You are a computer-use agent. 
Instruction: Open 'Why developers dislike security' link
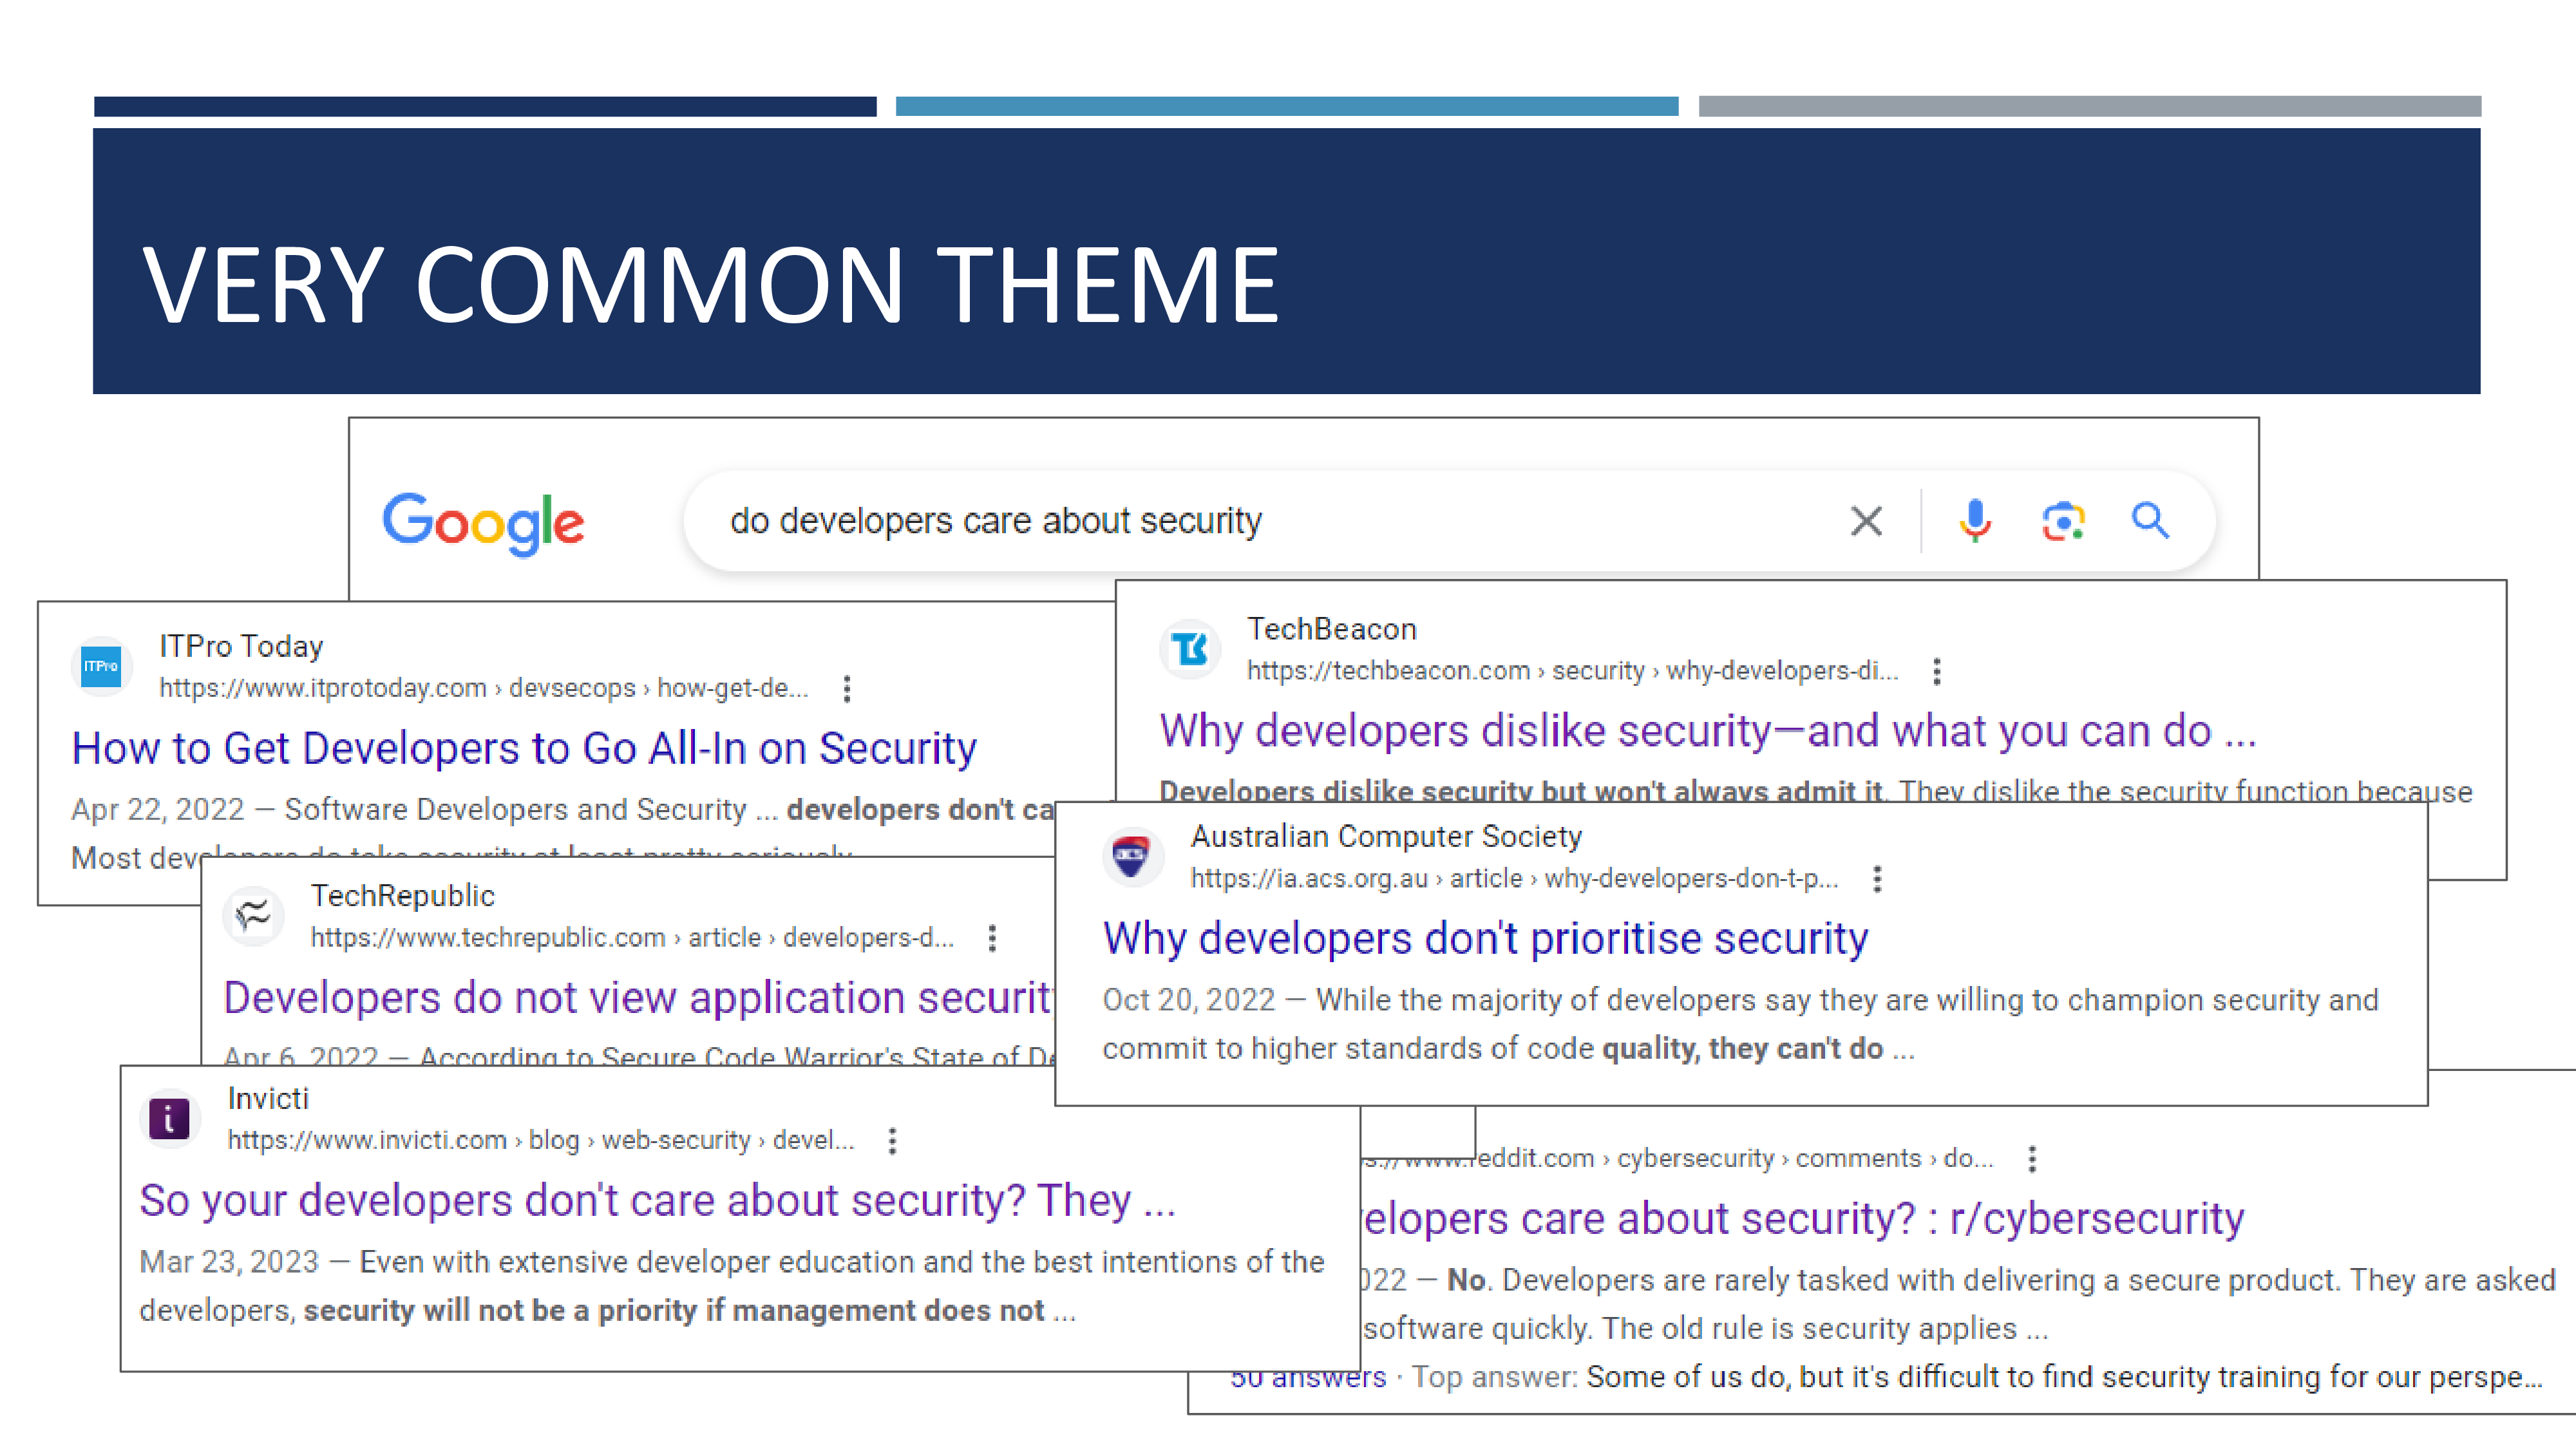click(x=1708, y=731)
